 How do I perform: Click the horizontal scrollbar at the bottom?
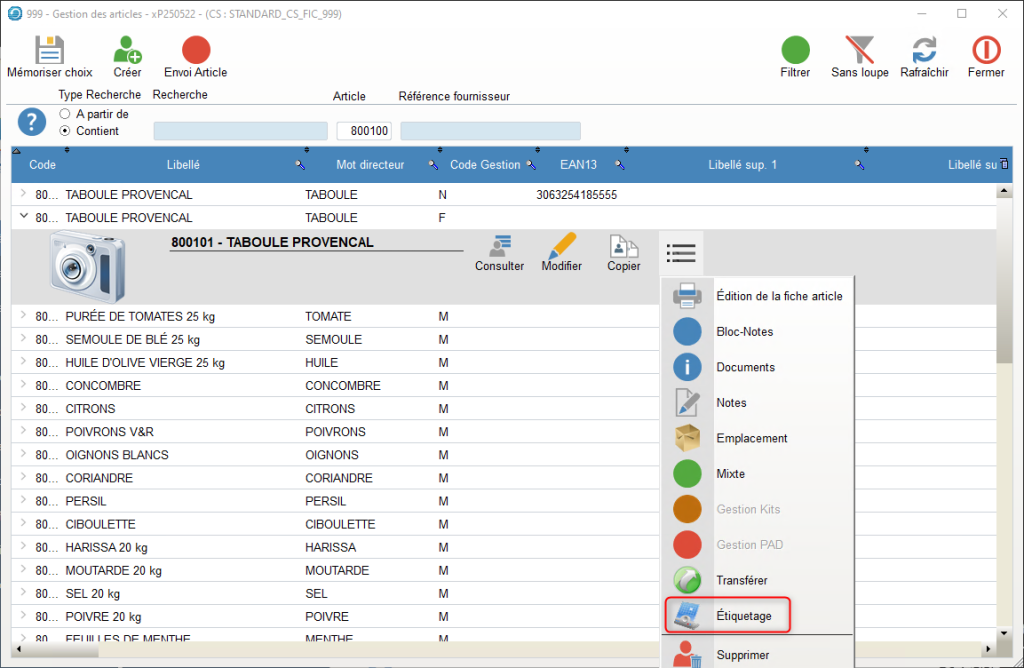pyautogui.click(x=500, y=650)
